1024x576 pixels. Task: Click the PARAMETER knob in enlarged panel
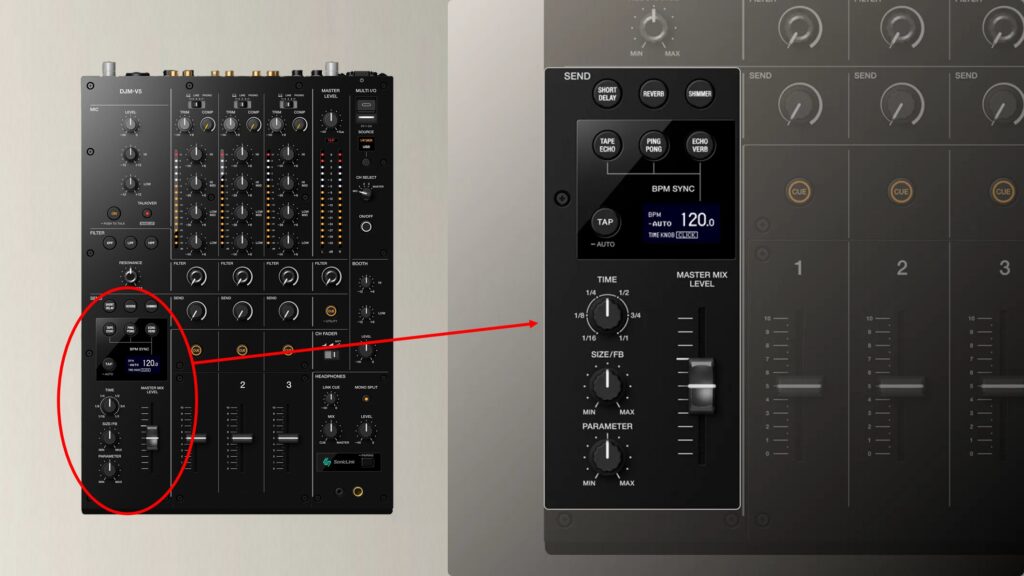click(607, 455)
